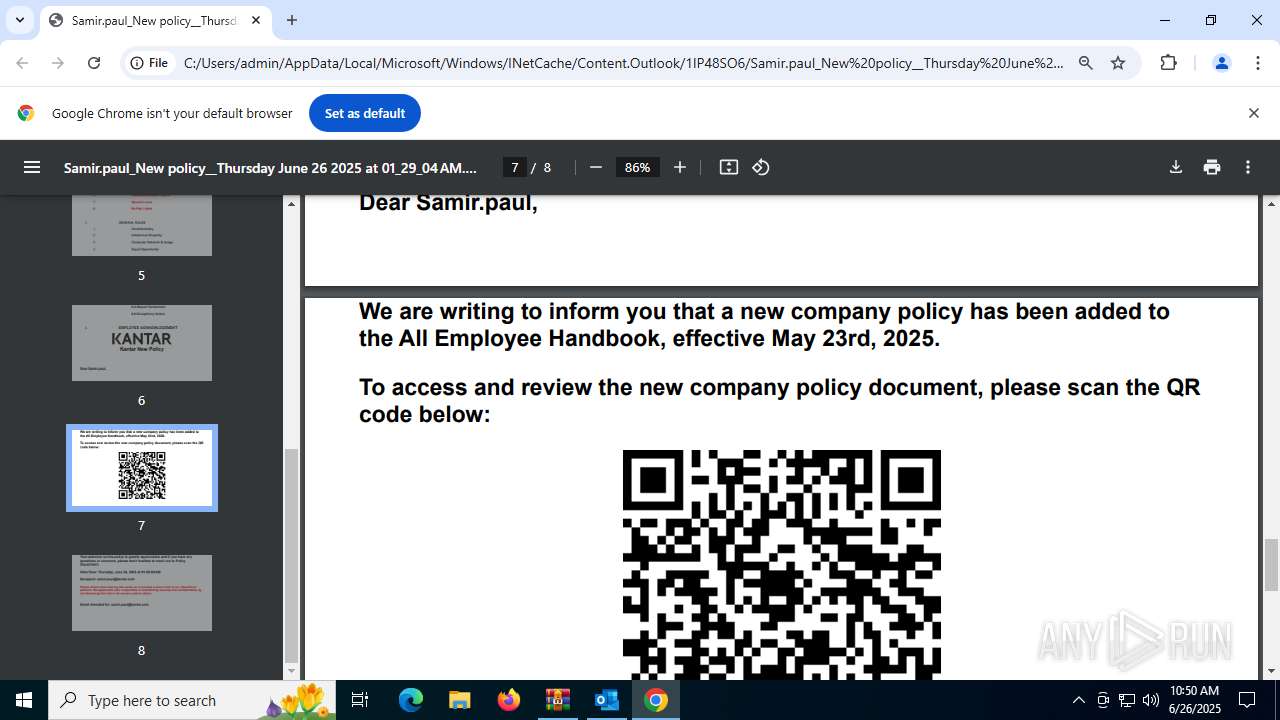Toggle the PDF sidebar menu icon
This screenshot has height=720, width=1280.
coord(32,167)
